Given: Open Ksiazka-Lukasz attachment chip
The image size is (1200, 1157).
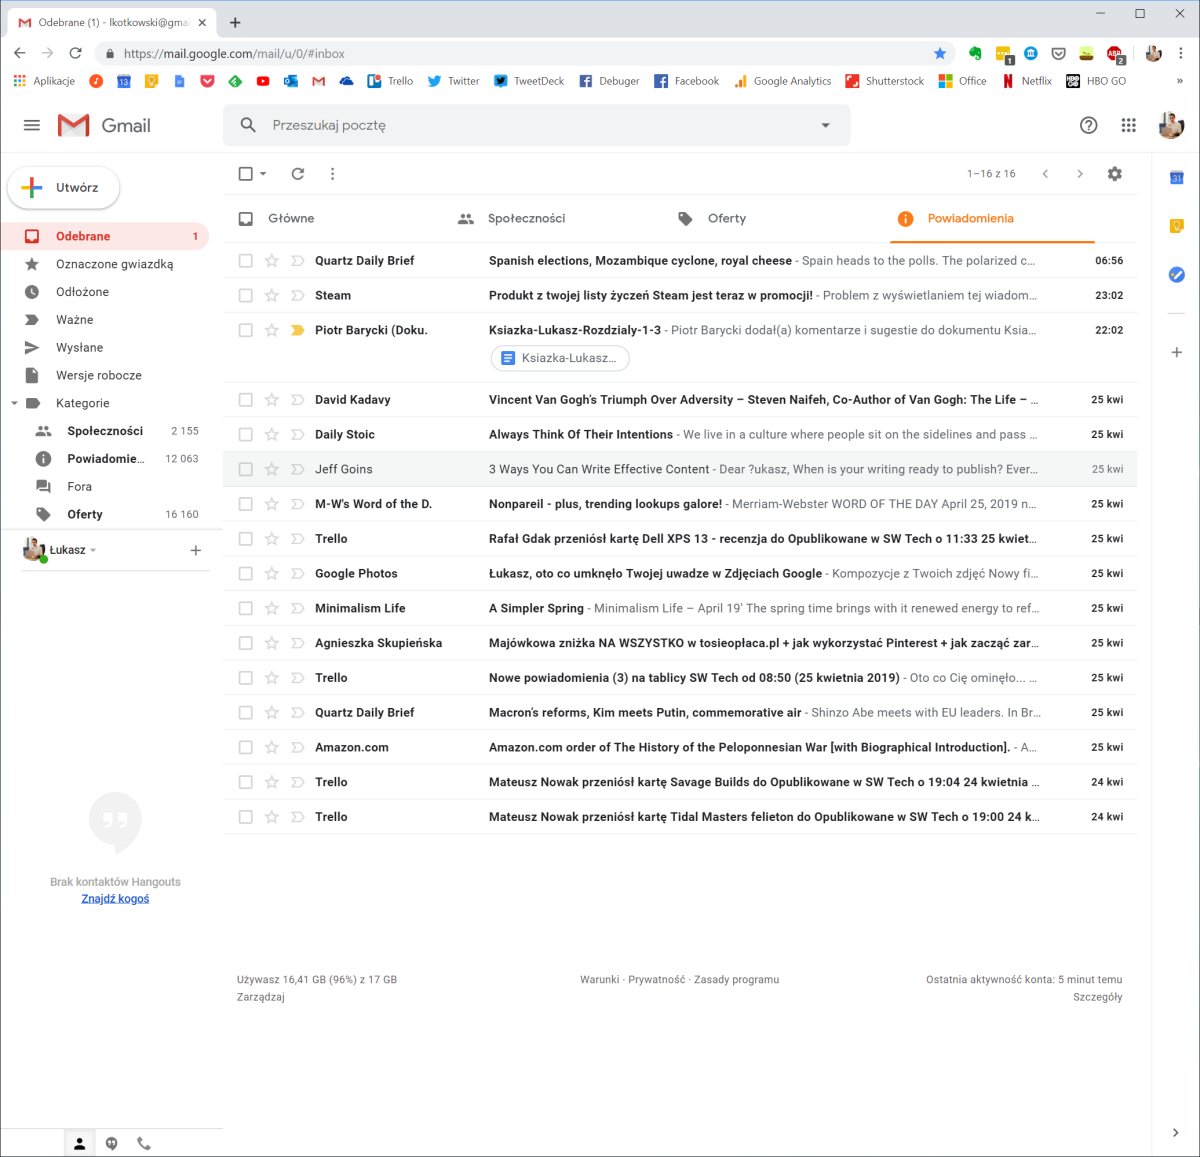Looking at the screenshot, I should pyautogui.click(x=560, y=358).
